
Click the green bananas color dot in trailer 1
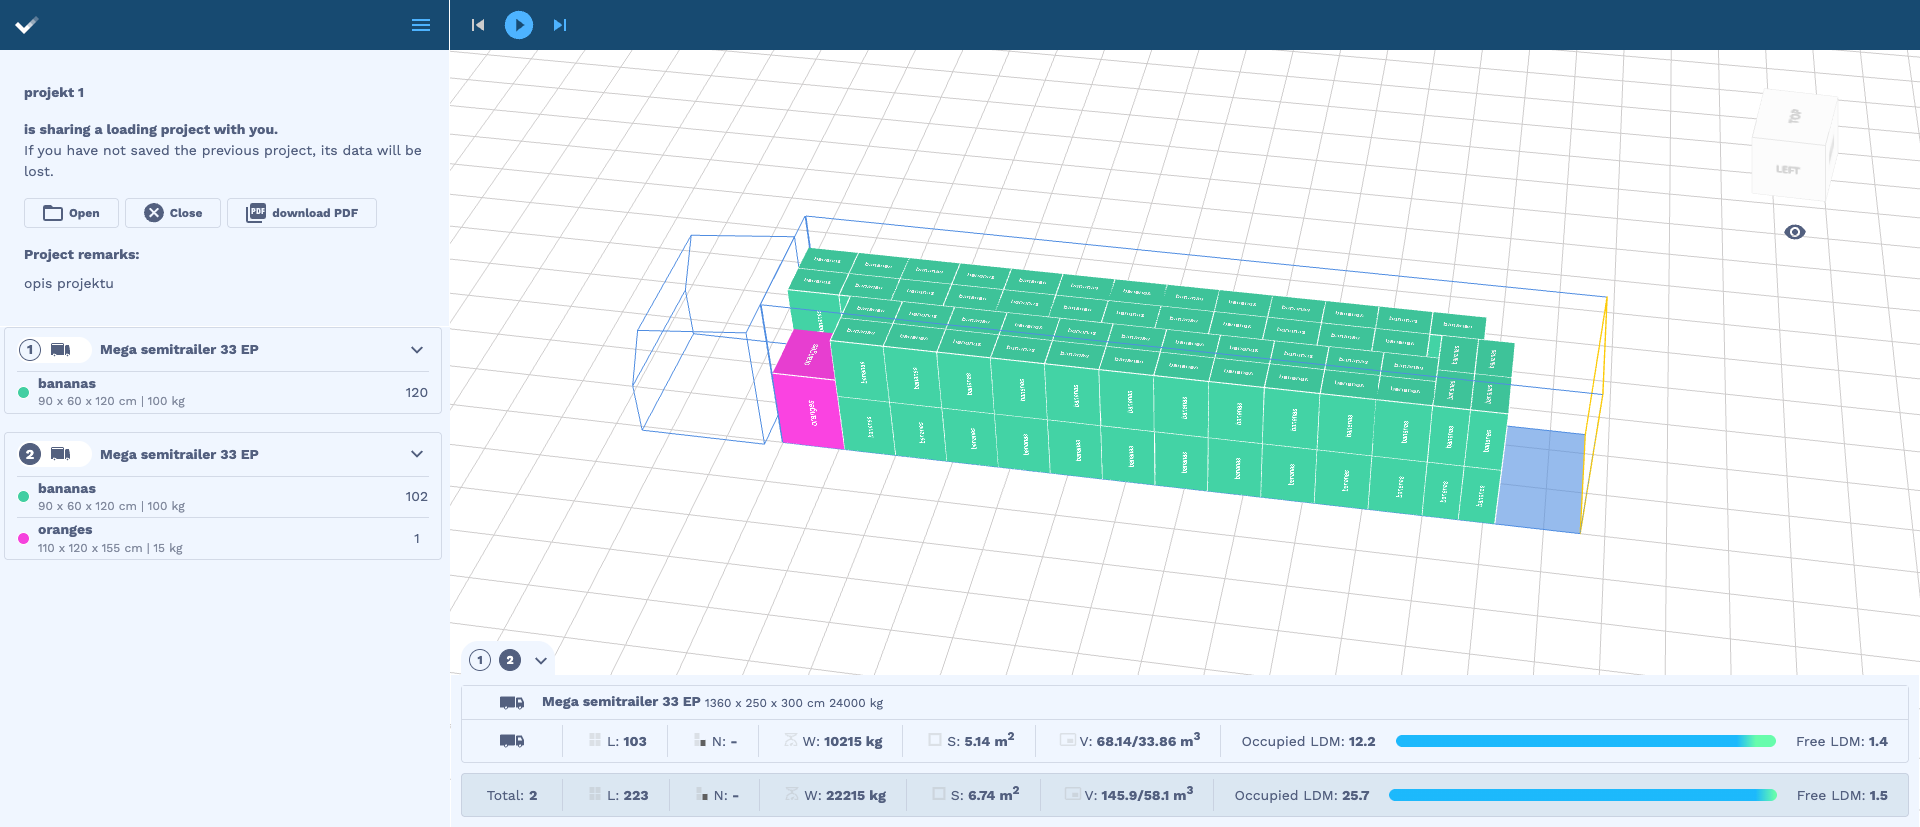(23, 392)
